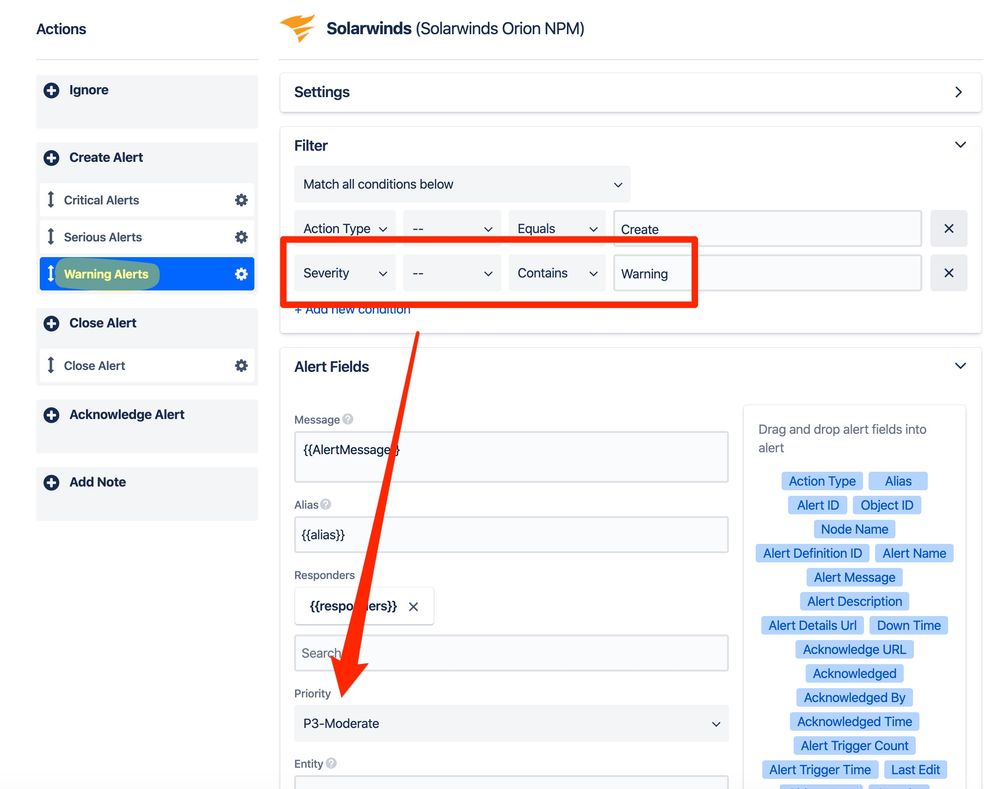Remove the Action Type filter condition
999x789 pixels.
(949, 229)
